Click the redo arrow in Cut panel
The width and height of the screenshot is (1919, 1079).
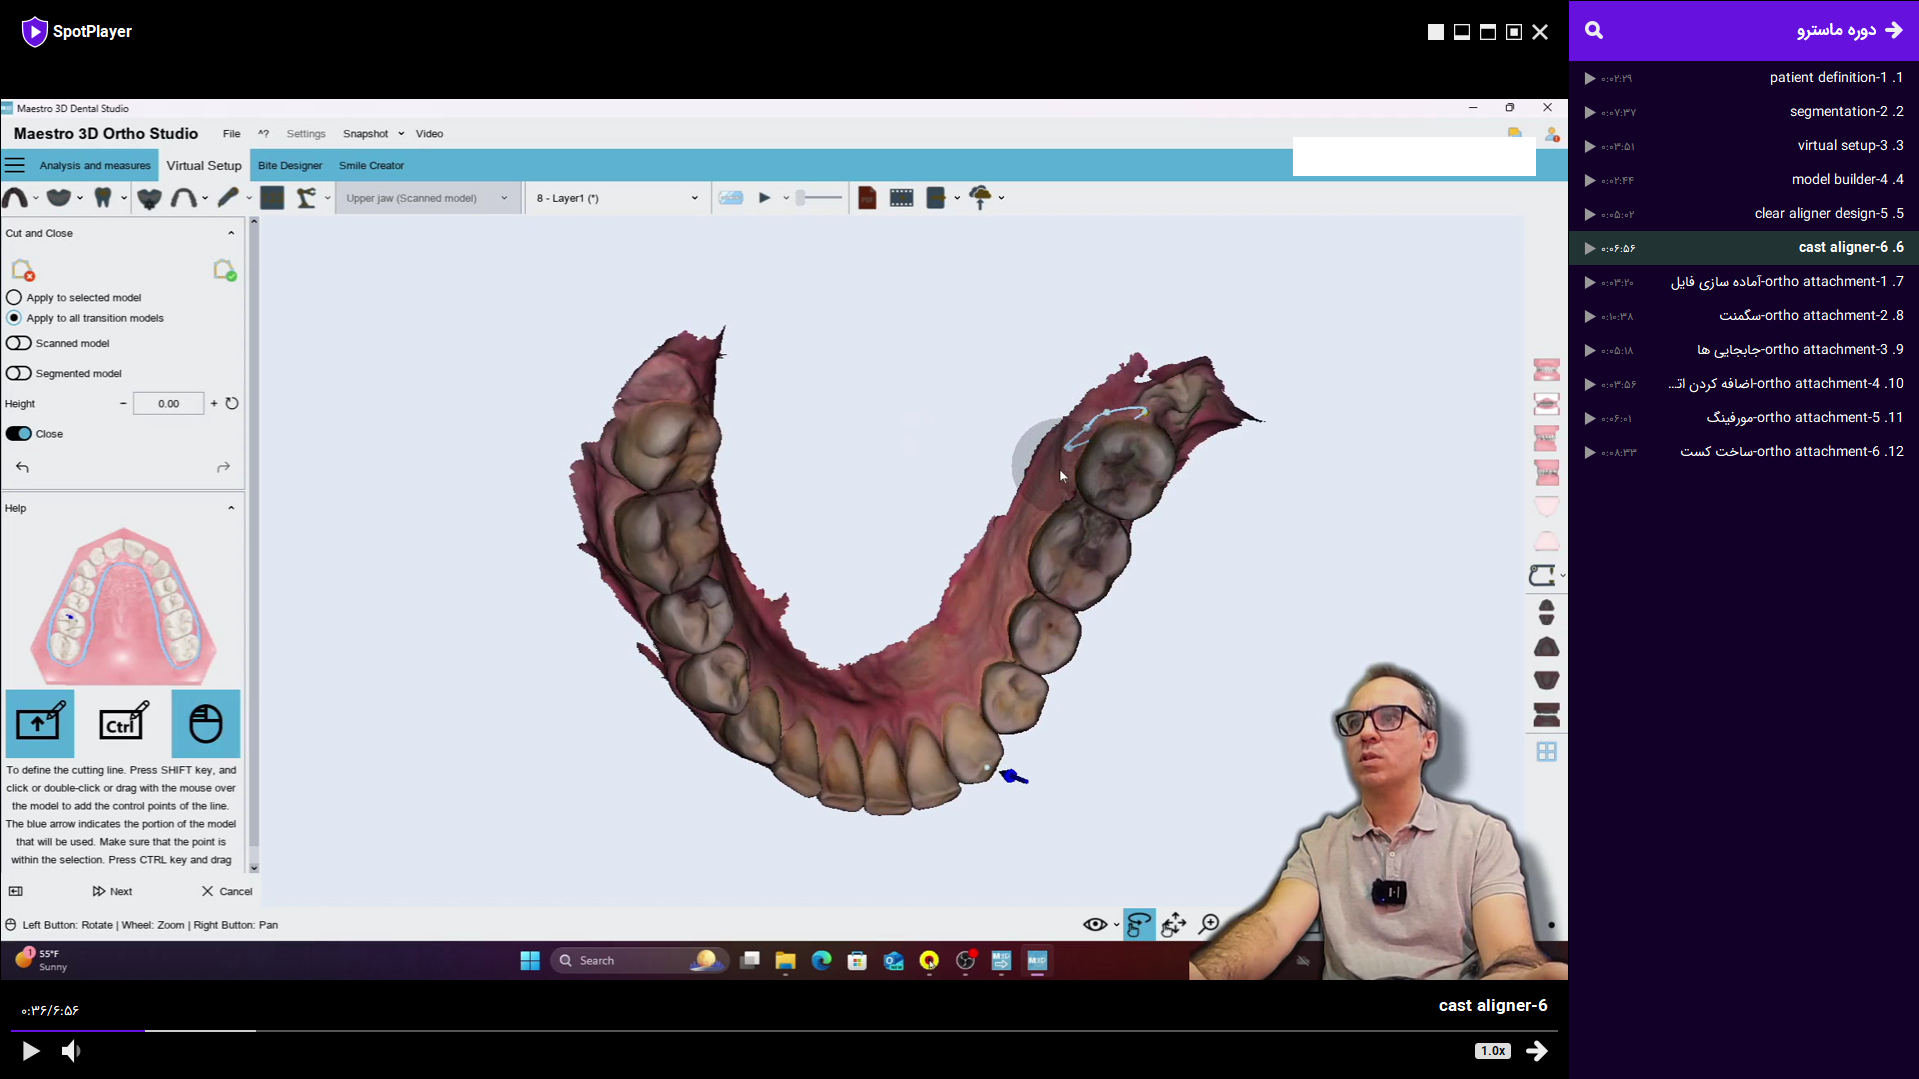coord(223,467)
